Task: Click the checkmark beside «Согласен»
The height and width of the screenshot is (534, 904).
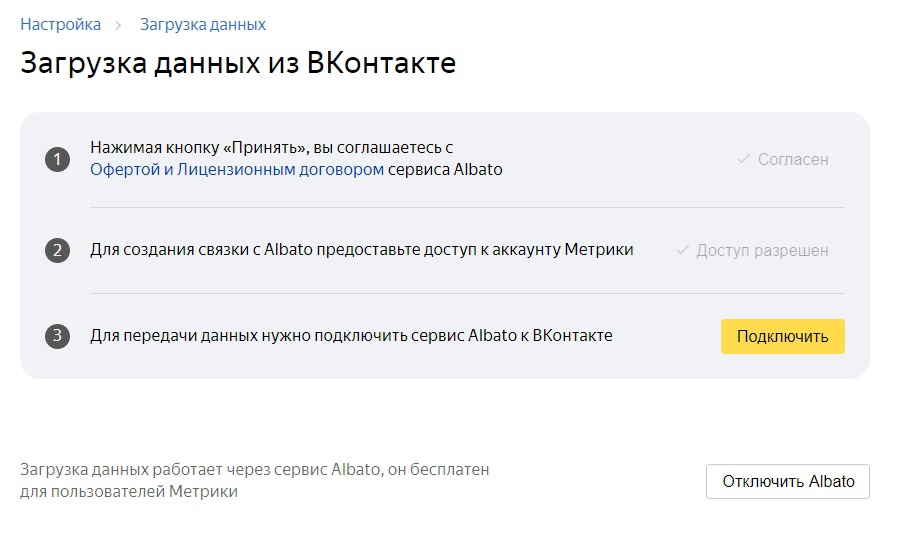Action: 744,159
